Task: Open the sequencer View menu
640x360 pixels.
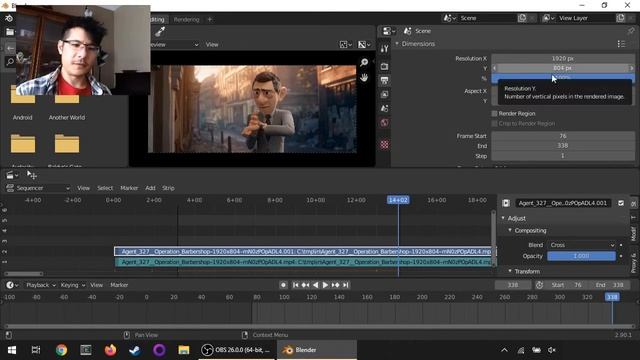Action: 83,188
